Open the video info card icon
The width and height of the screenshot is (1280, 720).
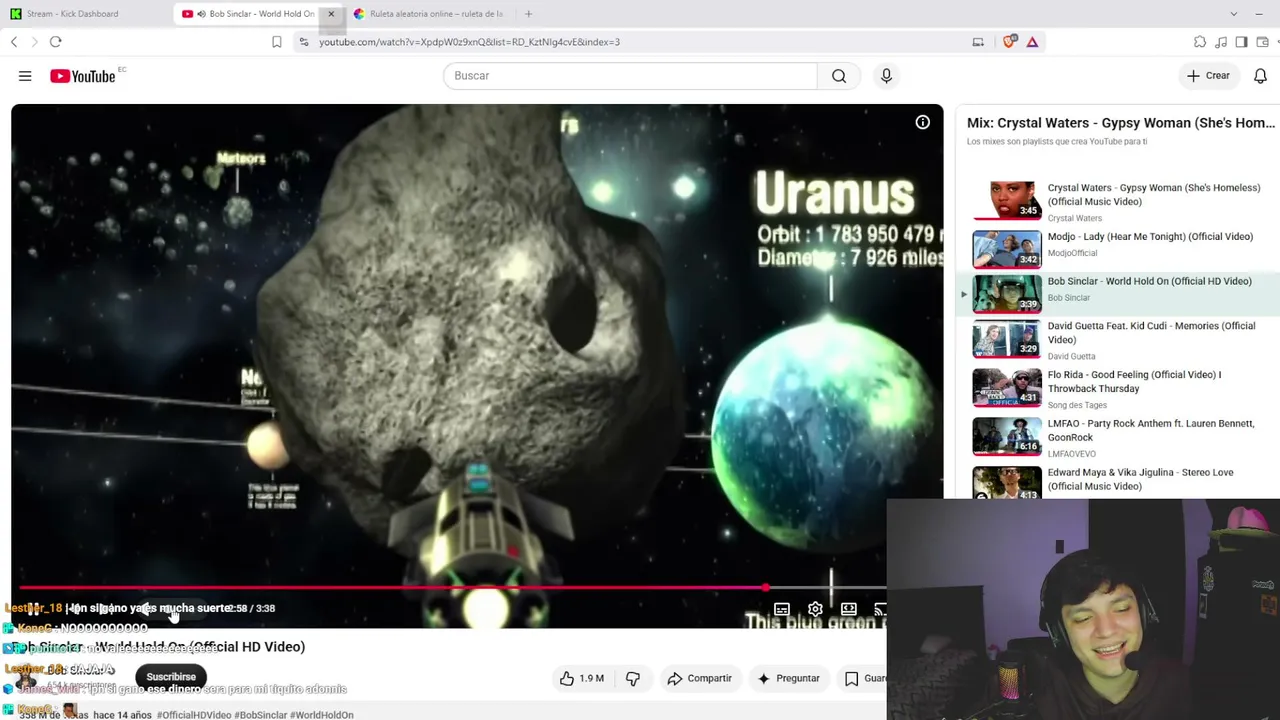click(922, 122)
